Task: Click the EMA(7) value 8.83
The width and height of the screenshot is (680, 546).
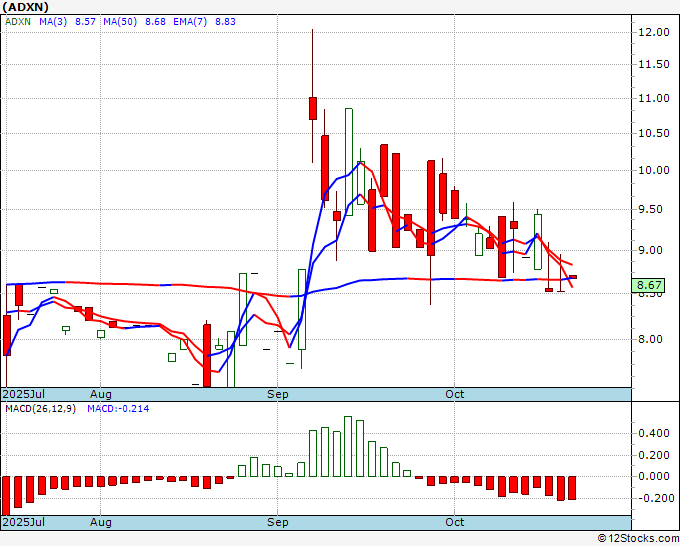Action: pos(225,21)
